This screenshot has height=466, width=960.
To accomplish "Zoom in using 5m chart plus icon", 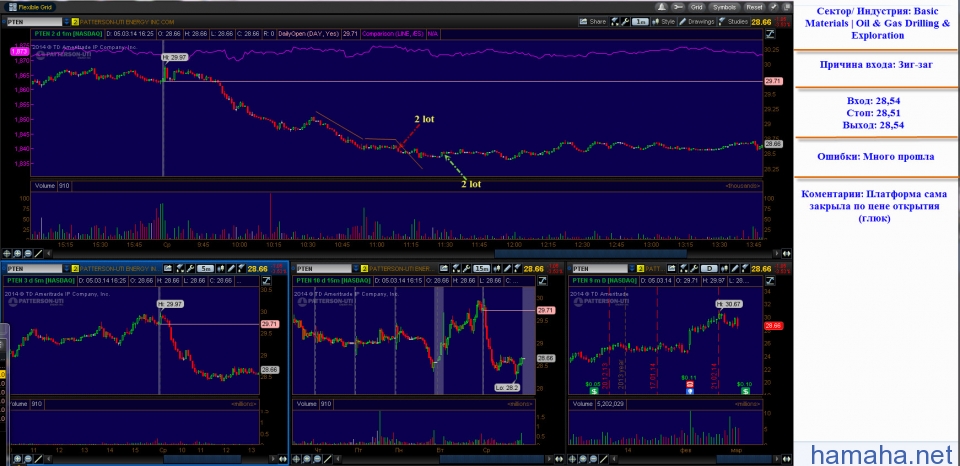I will point(18,459).
